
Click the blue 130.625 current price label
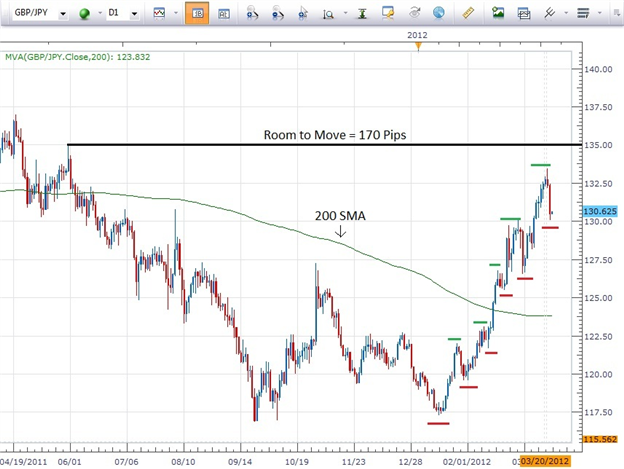(600, 211)
